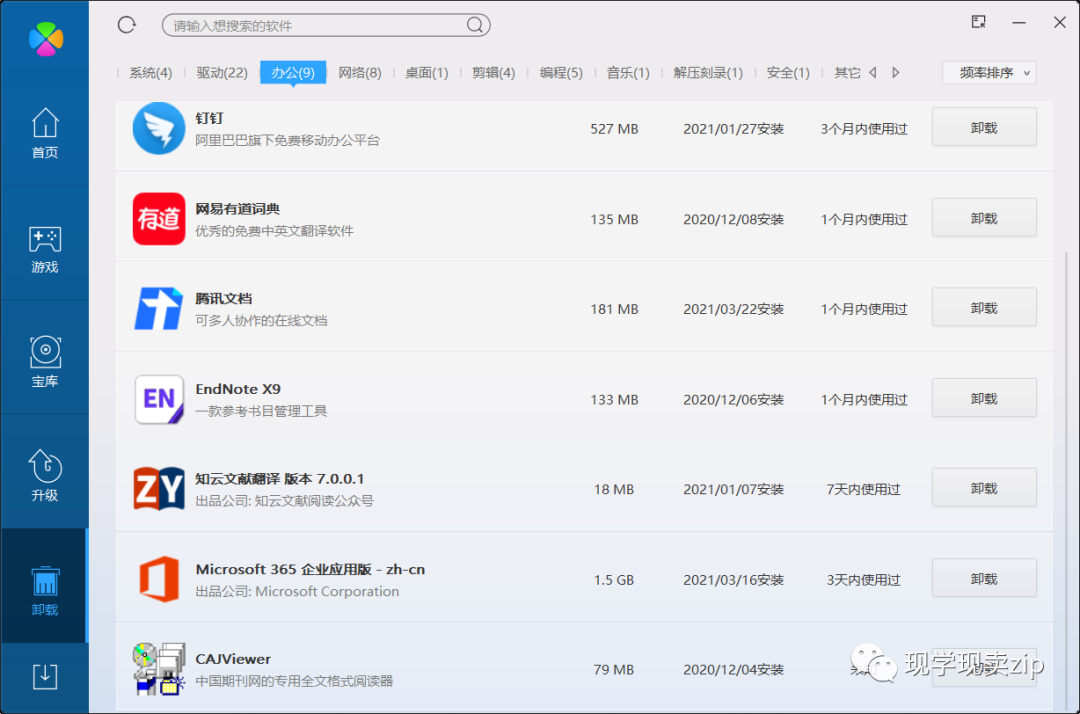This screenshot has width=1080, height=714.
Task: Select the Microsoft 365 Office icon
Action: tap(158, 578)
